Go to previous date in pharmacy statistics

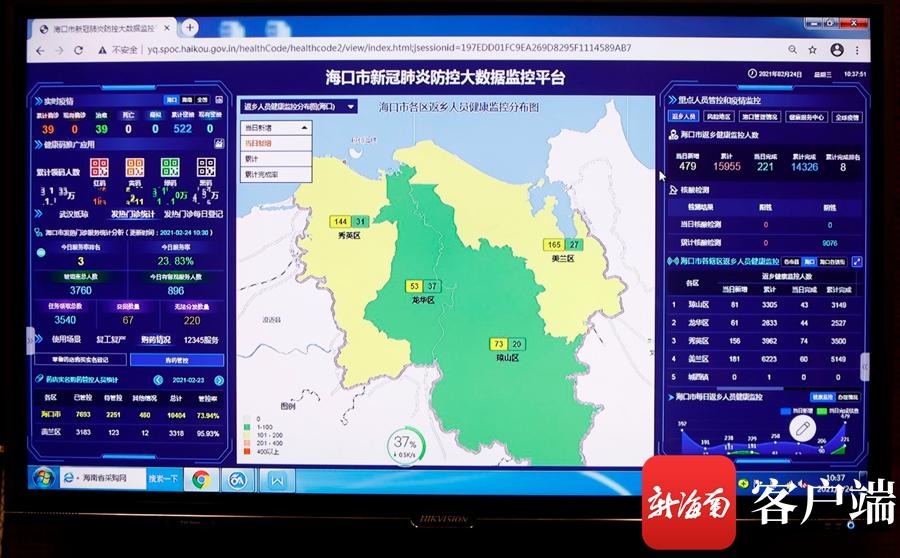point(158,381)
